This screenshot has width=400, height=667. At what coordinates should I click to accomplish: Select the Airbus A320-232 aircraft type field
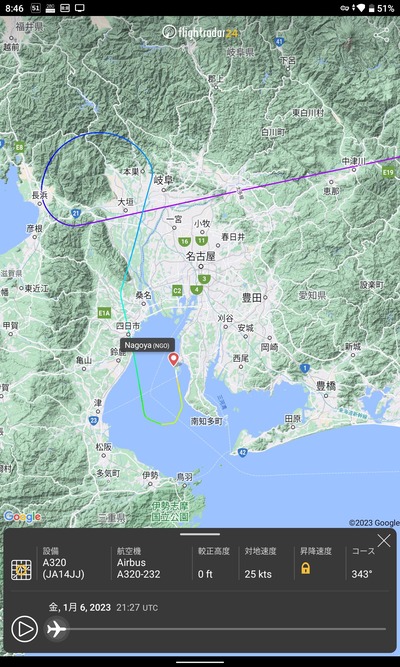click(139, 568)
